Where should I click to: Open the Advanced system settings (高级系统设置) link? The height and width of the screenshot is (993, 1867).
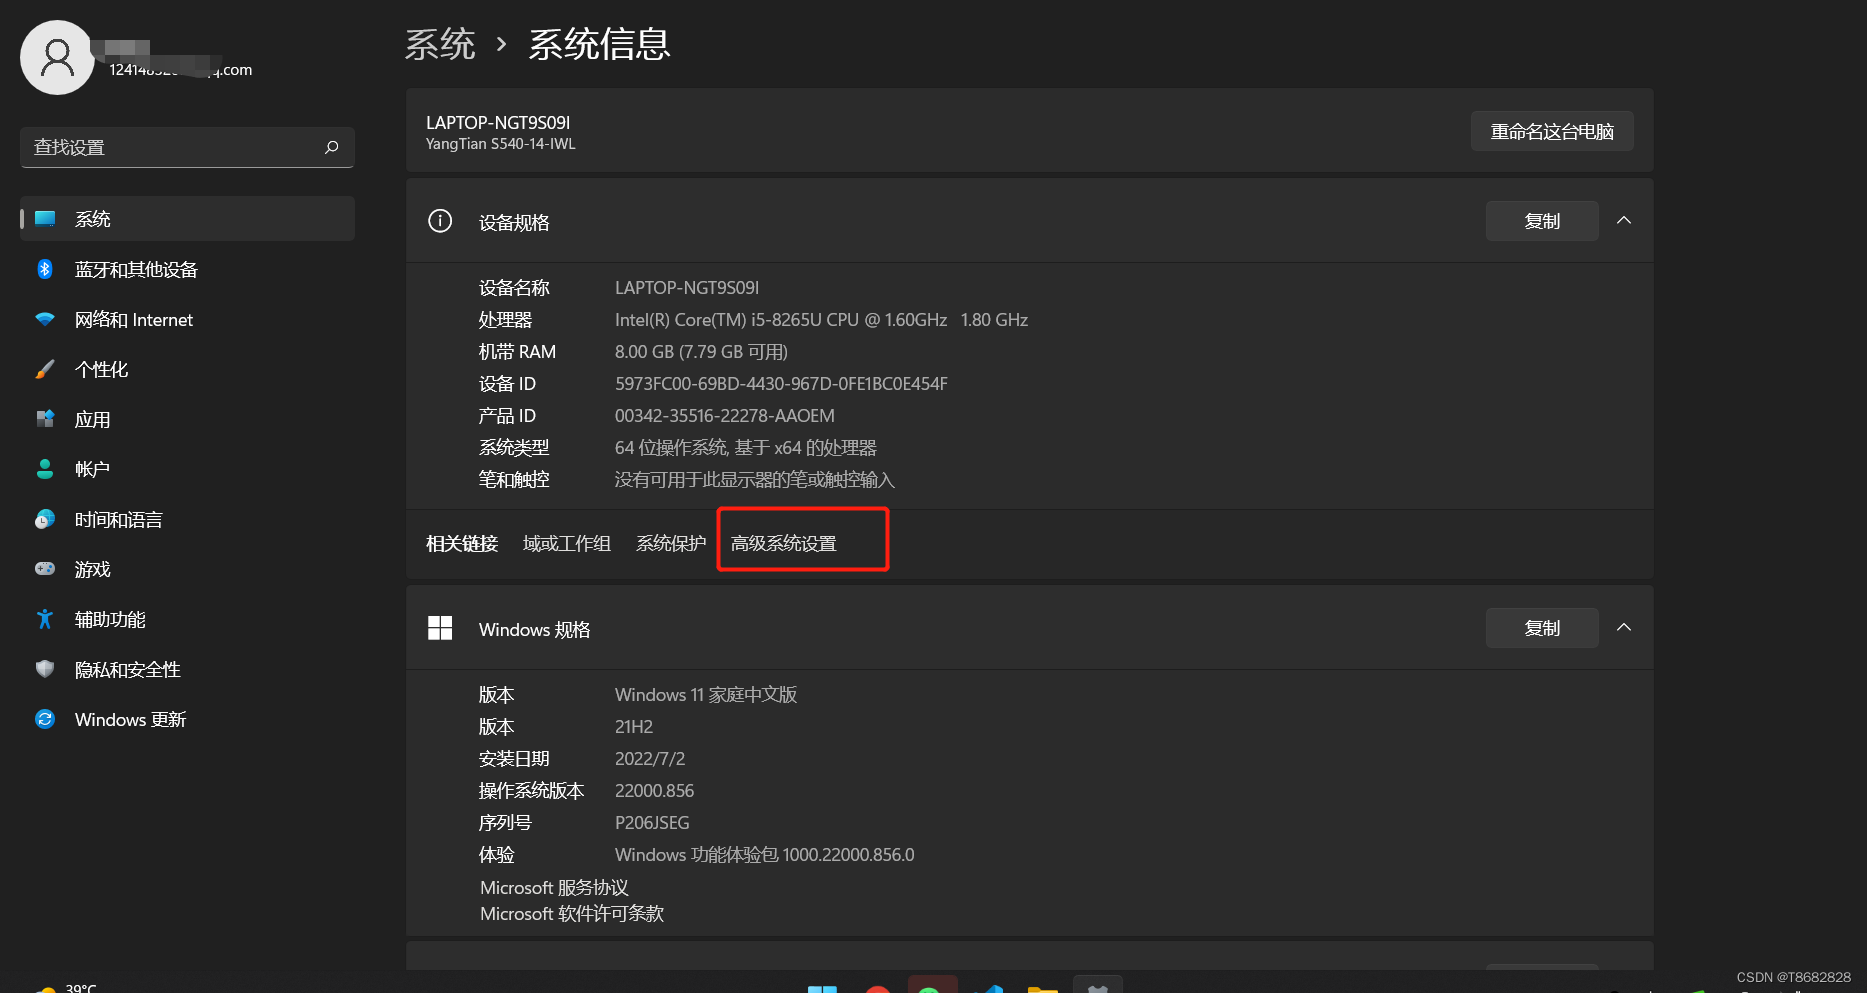click(x=784, y=543)
